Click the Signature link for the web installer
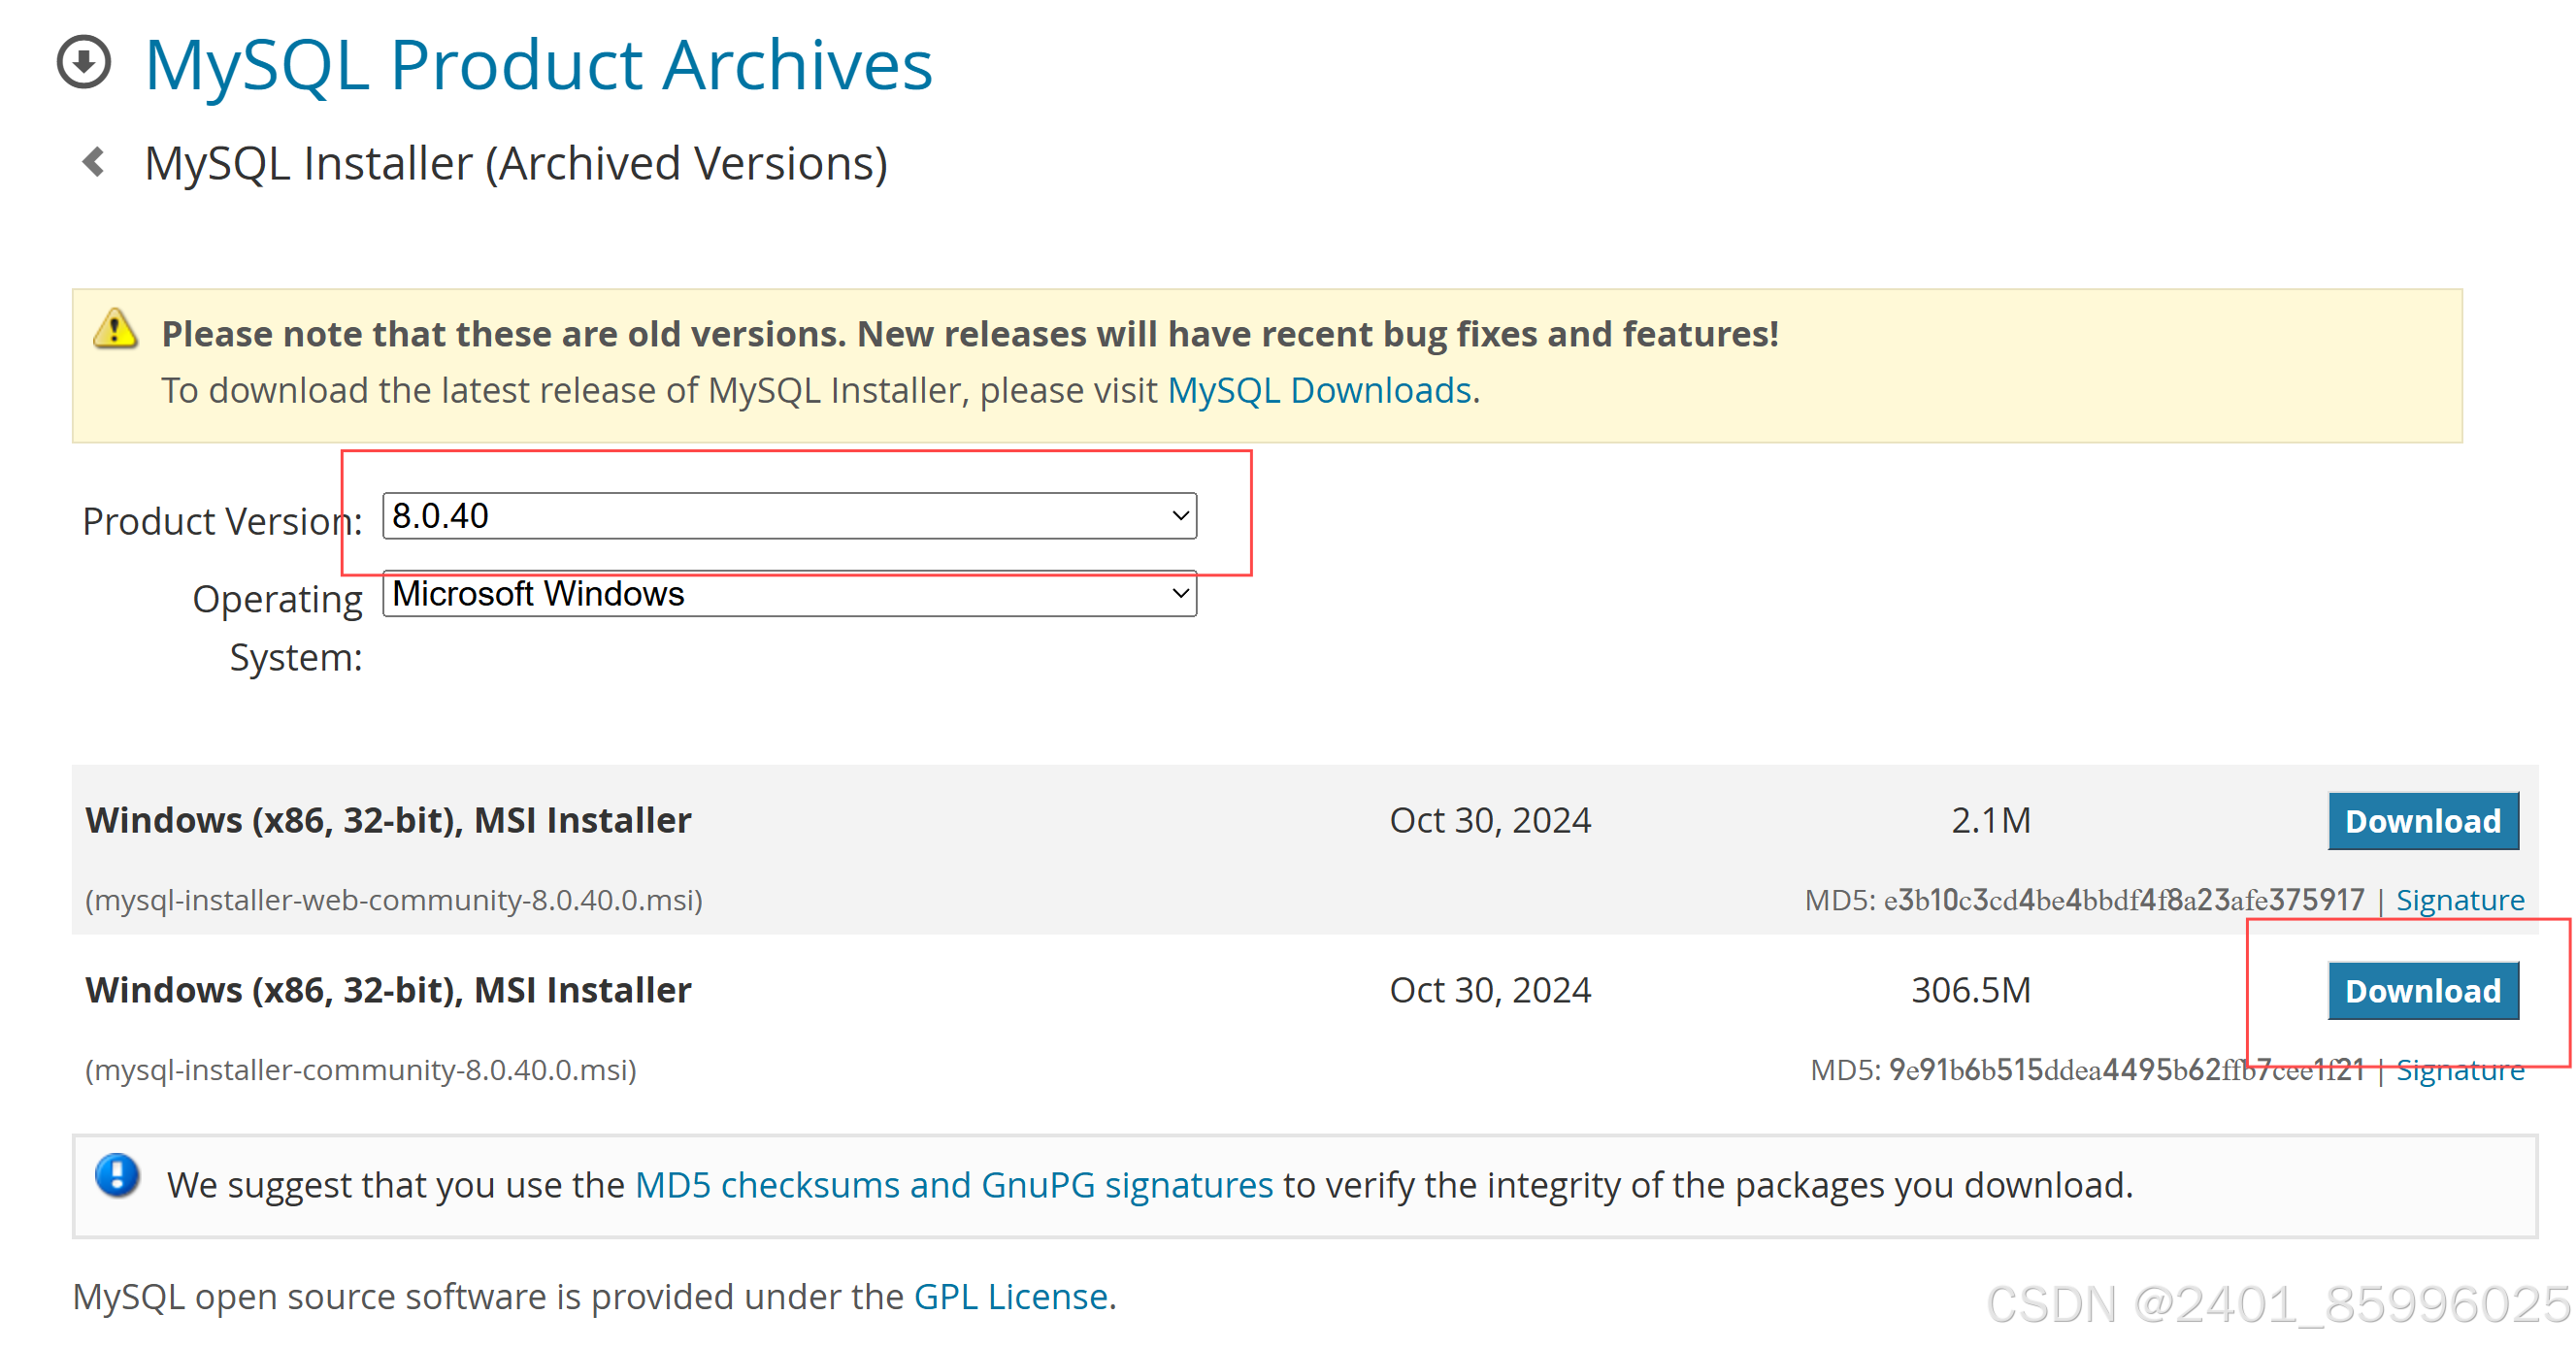2576x1348 pixels. tap(2461, 899)
